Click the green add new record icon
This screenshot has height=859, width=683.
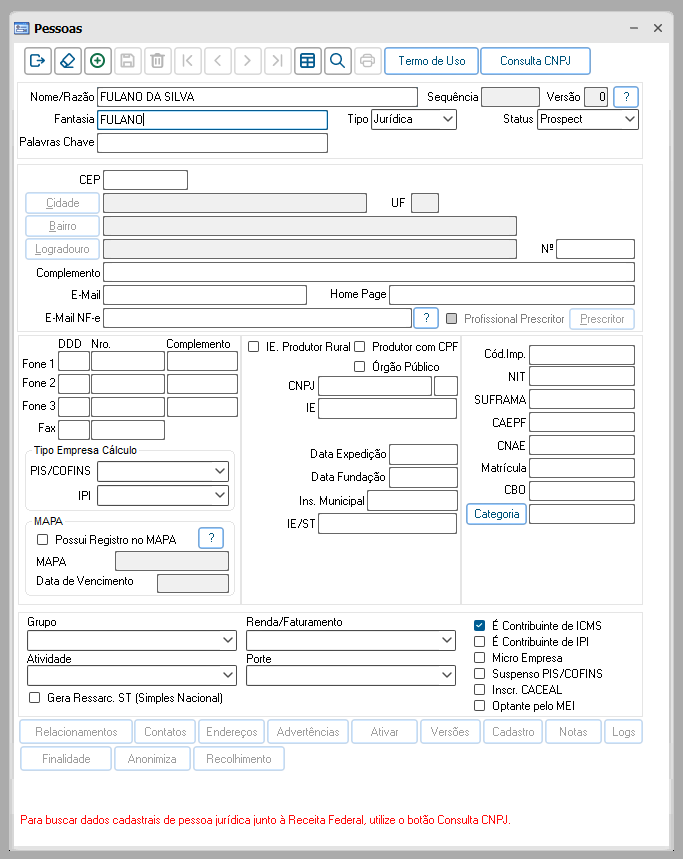[97, 60]
